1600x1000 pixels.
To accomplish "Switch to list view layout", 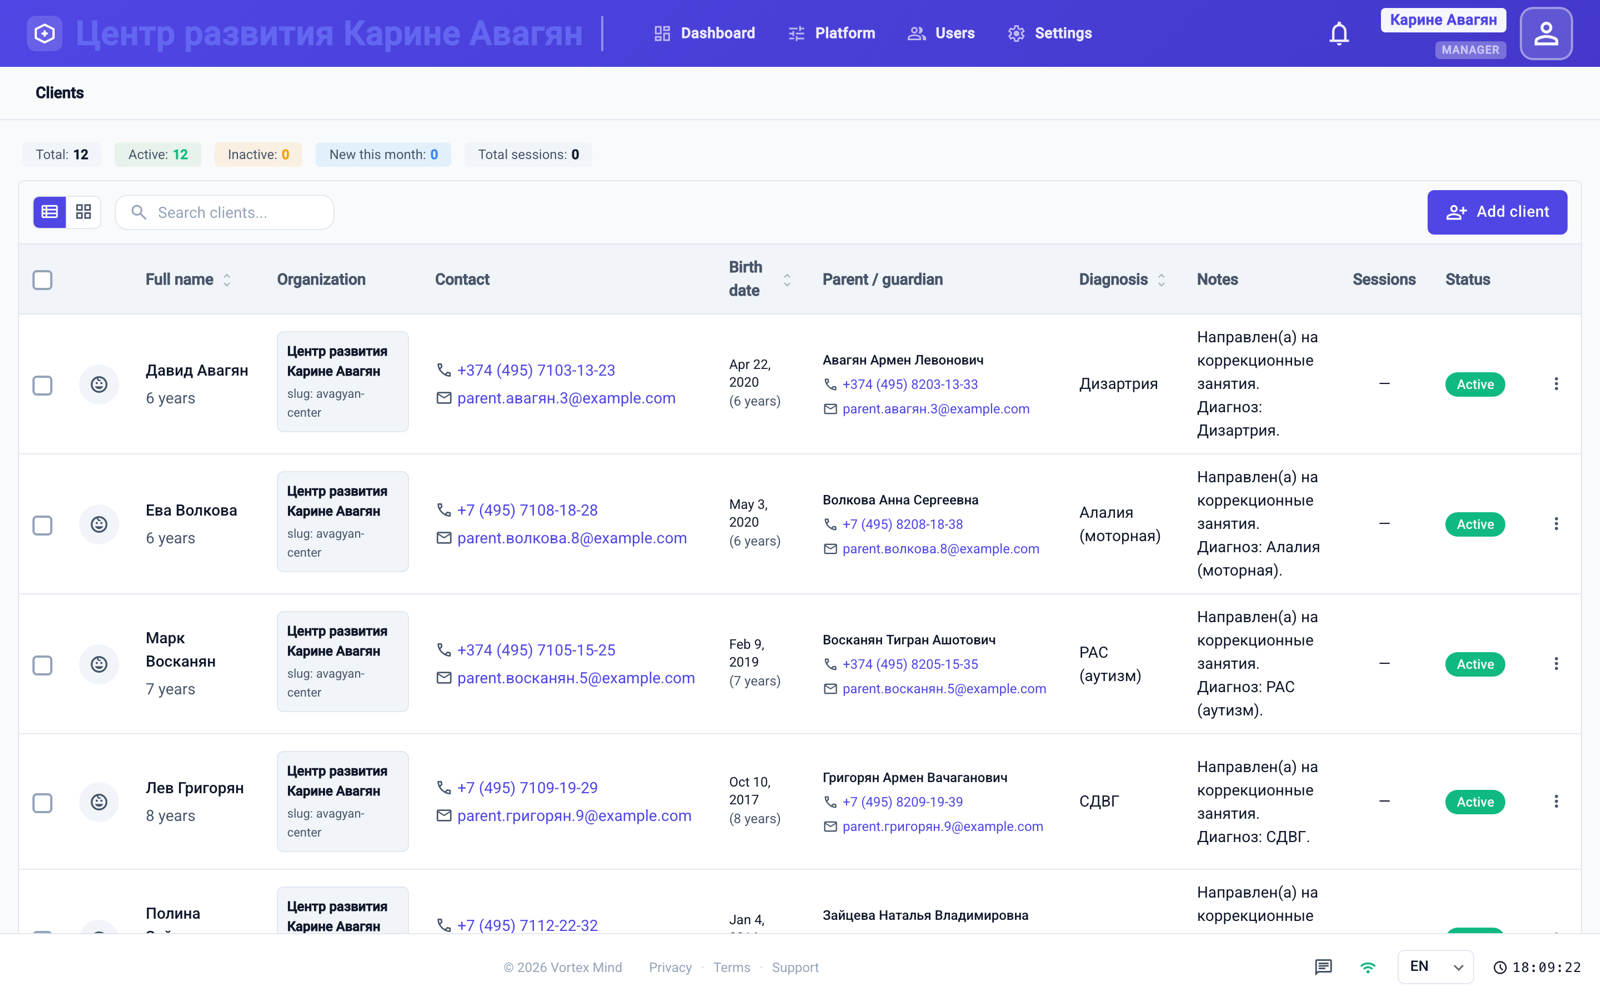I will [50, 212].
